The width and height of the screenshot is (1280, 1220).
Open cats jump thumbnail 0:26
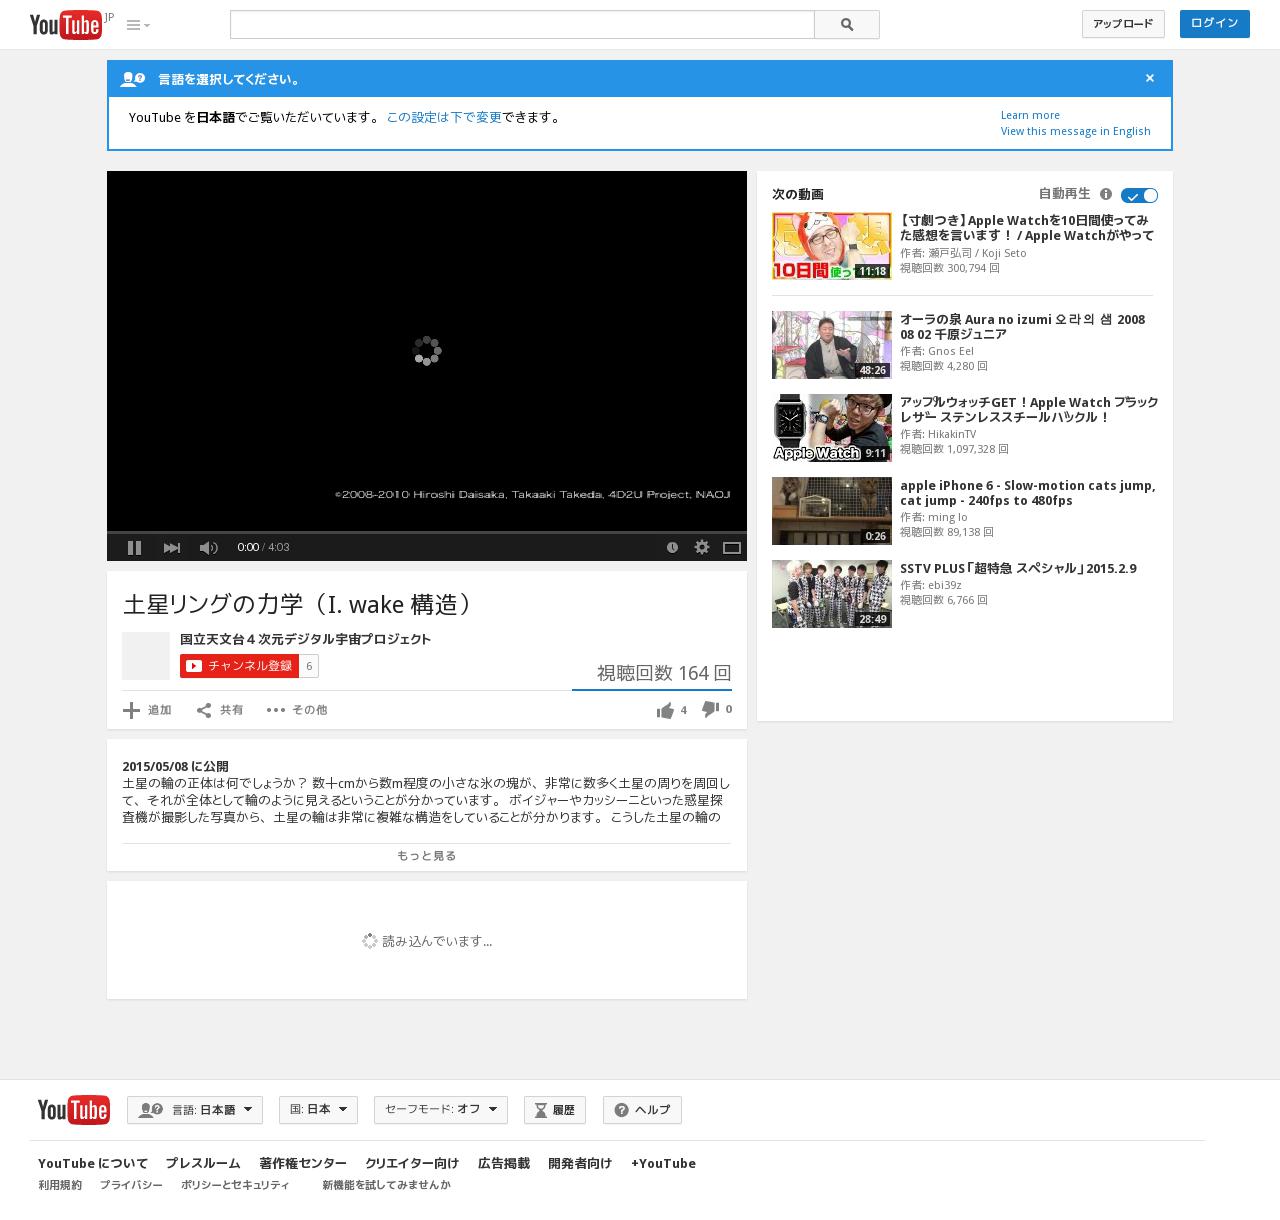pyautogui.click(x=831, y=511)
